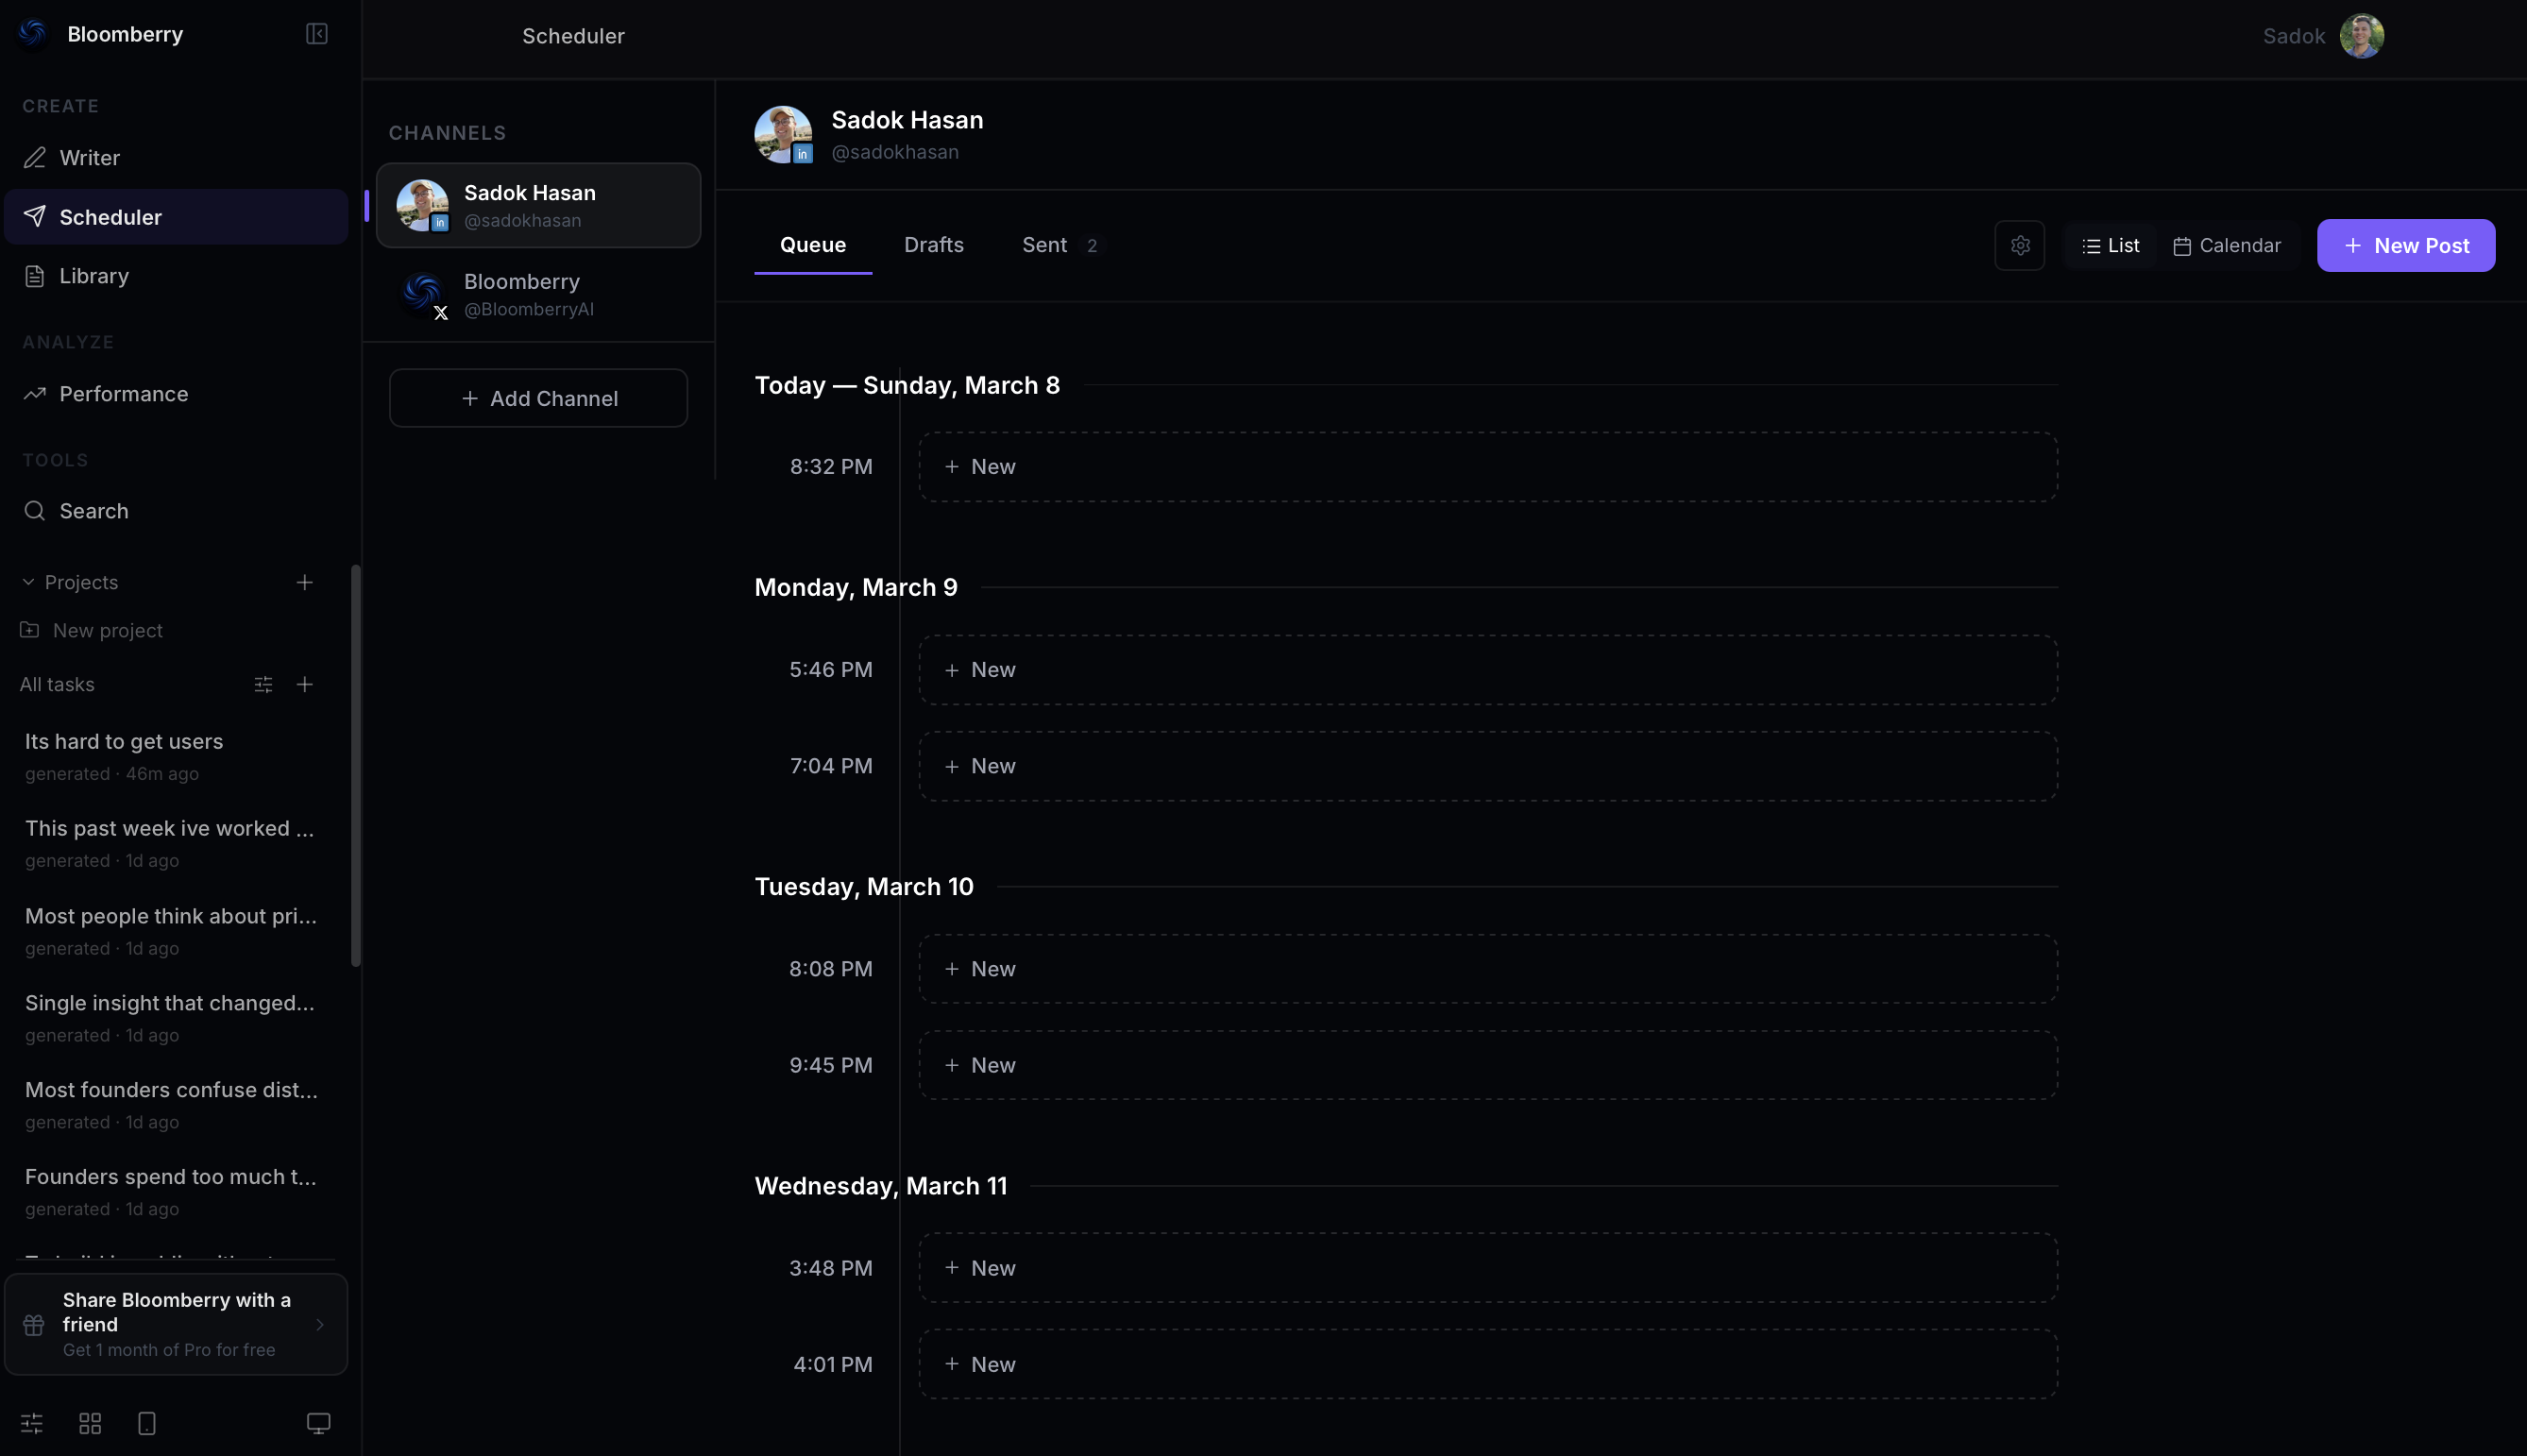Open the Sent tab
Image resolution: width=2527 pixels, height=1456 pixels.
pos(1060,245)
